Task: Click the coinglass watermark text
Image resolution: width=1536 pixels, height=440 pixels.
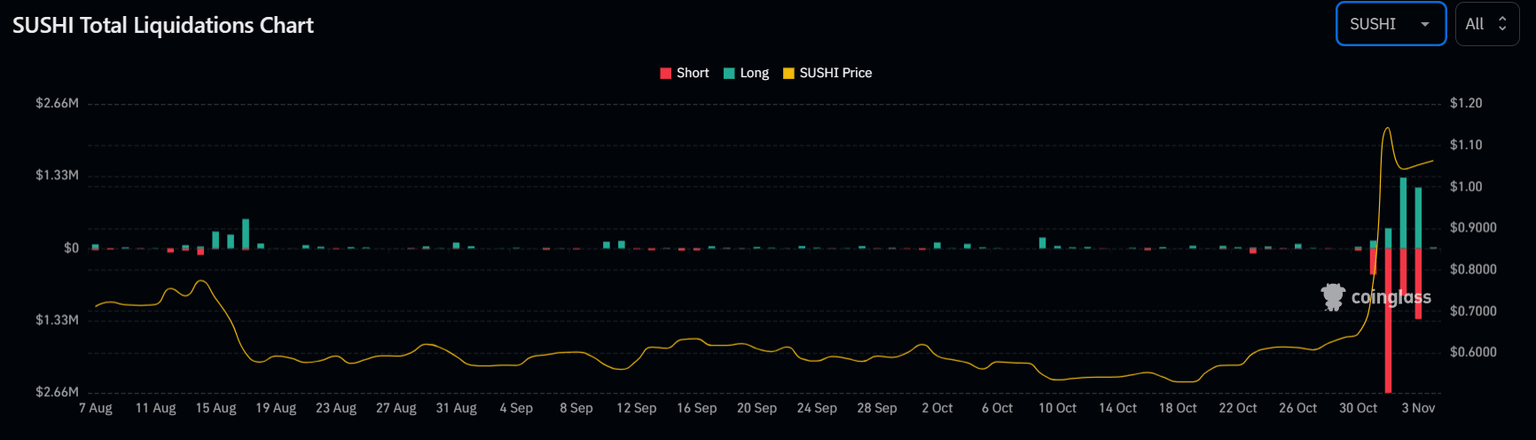Action: click(1391, 298)
